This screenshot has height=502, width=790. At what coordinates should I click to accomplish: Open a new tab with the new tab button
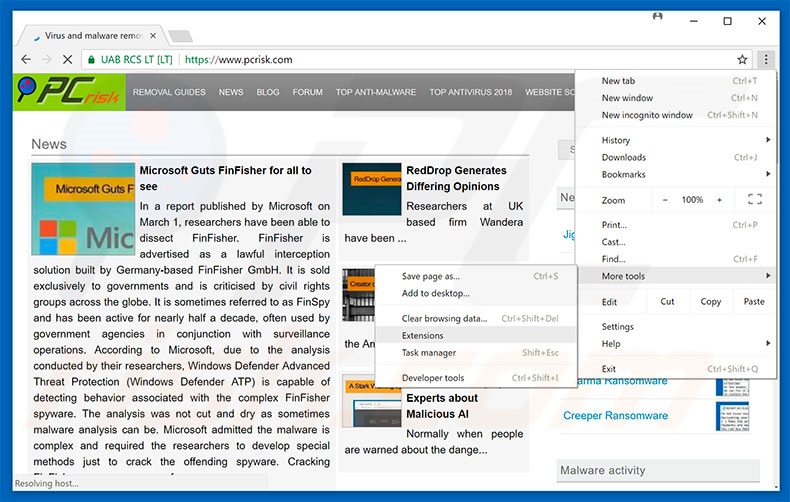[180, 36]
